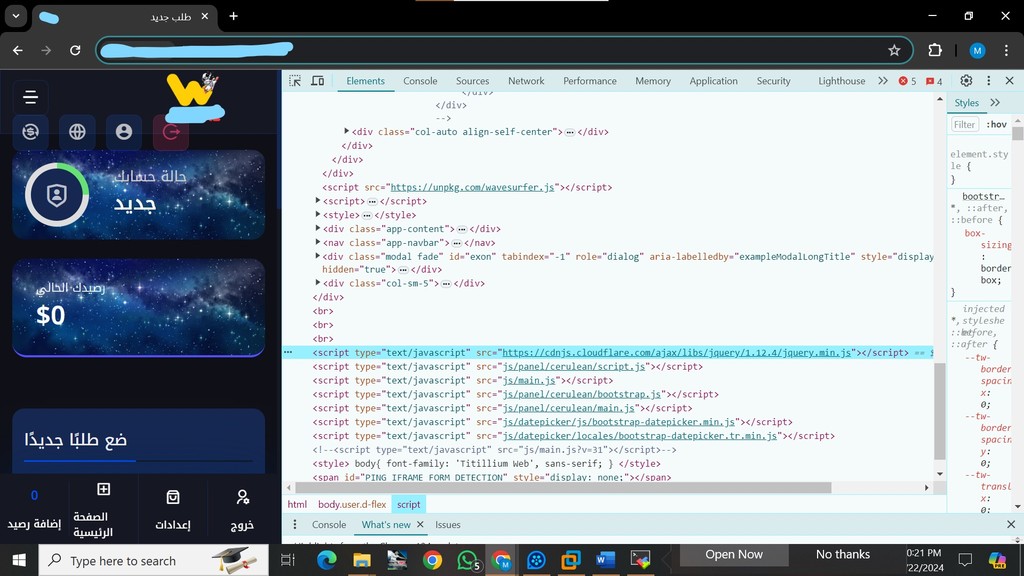Switch to the Elements tab
Image resolution: width=1024 pixels, height=576 pixels.
pos(365,81)
